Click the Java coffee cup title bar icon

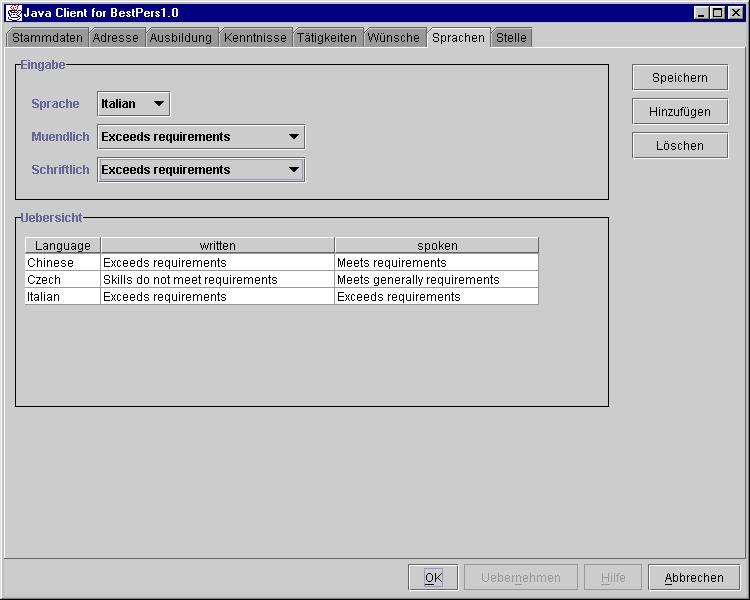pyautogui.click(x=14, y=13)
